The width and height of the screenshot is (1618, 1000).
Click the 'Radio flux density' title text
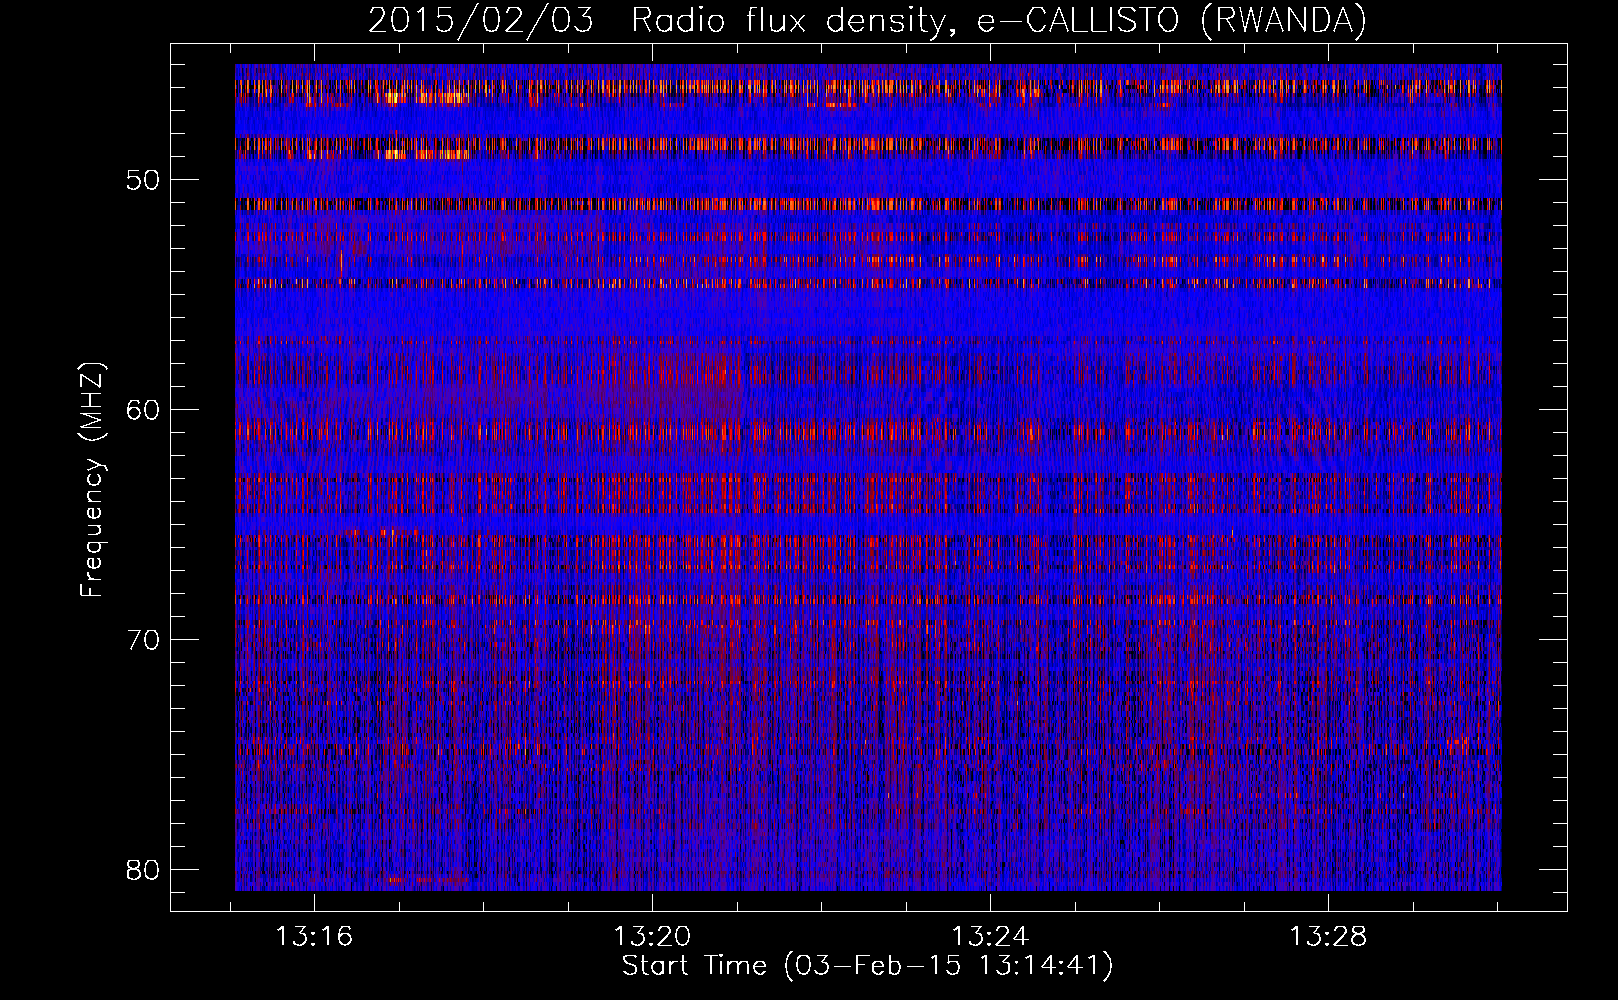(x=788, y=21)
